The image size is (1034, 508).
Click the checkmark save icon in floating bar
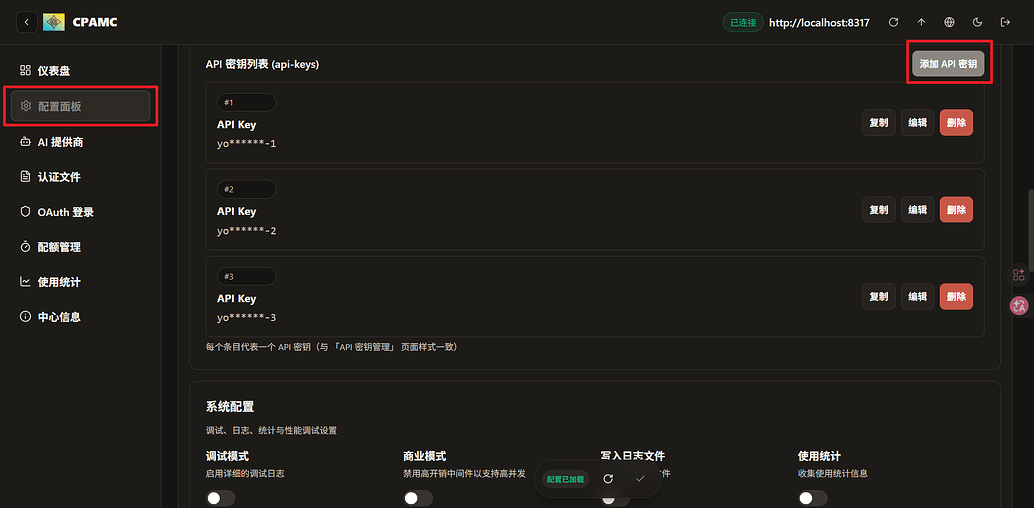(x=640, y=479)
